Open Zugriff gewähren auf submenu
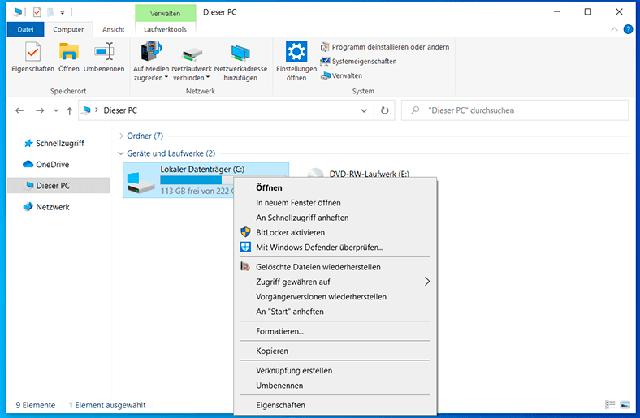The image size is (640, 418). 336,282
